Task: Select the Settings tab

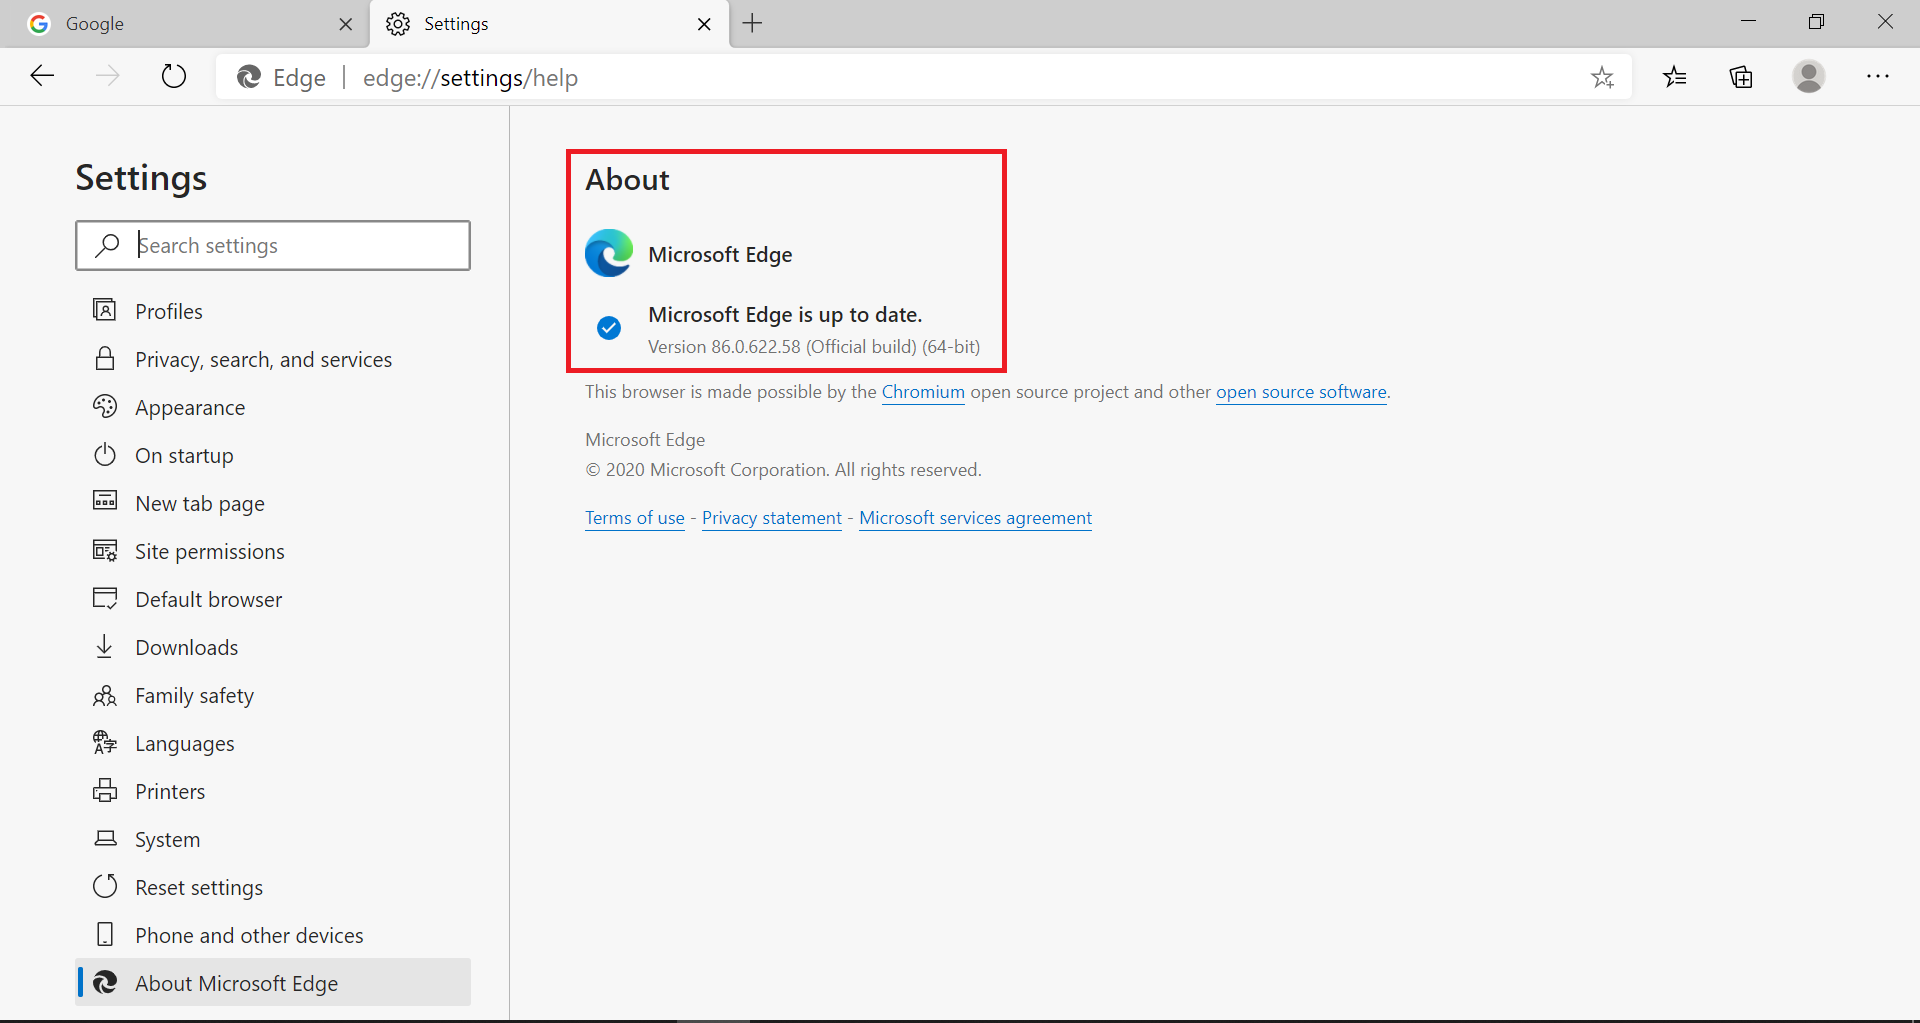Action: point(549,24)
